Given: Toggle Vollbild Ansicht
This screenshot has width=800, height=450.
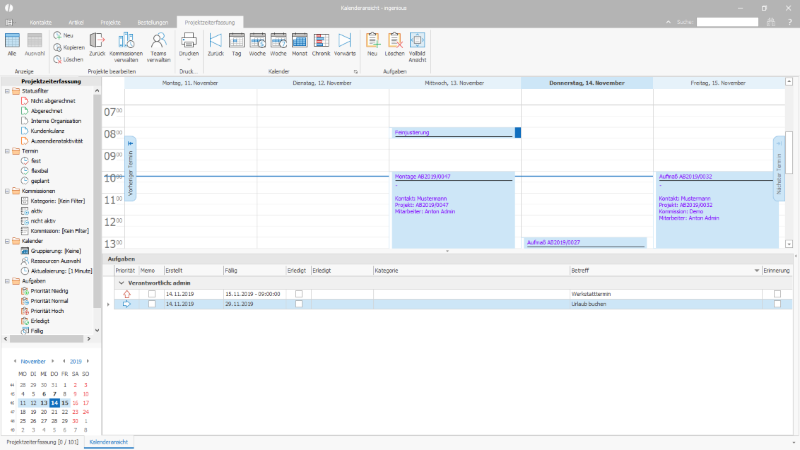Looking at the screenshot, I should tap(417, 47).
